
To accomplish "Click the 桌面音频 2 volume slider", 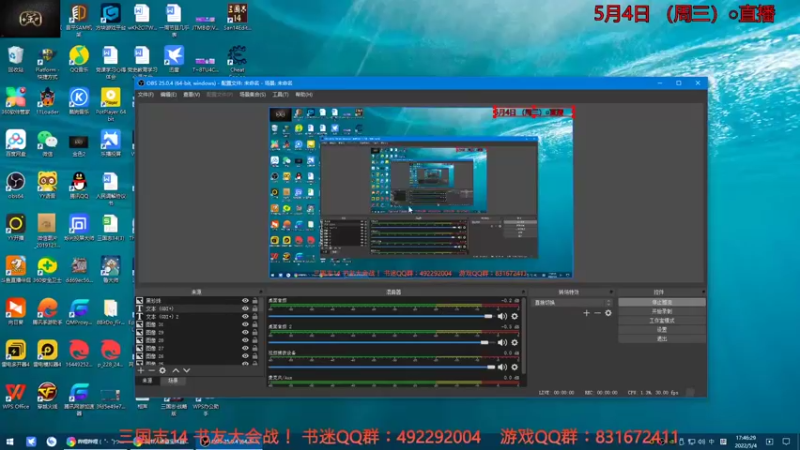I will 381,342.
